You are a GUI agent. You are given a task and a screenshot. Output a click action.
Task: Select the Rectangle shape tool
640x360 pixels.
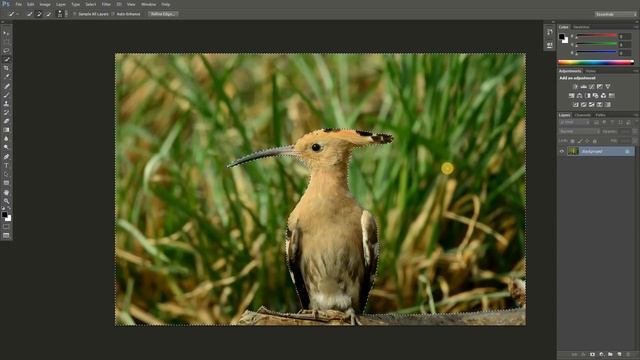[x=6, y=183]
